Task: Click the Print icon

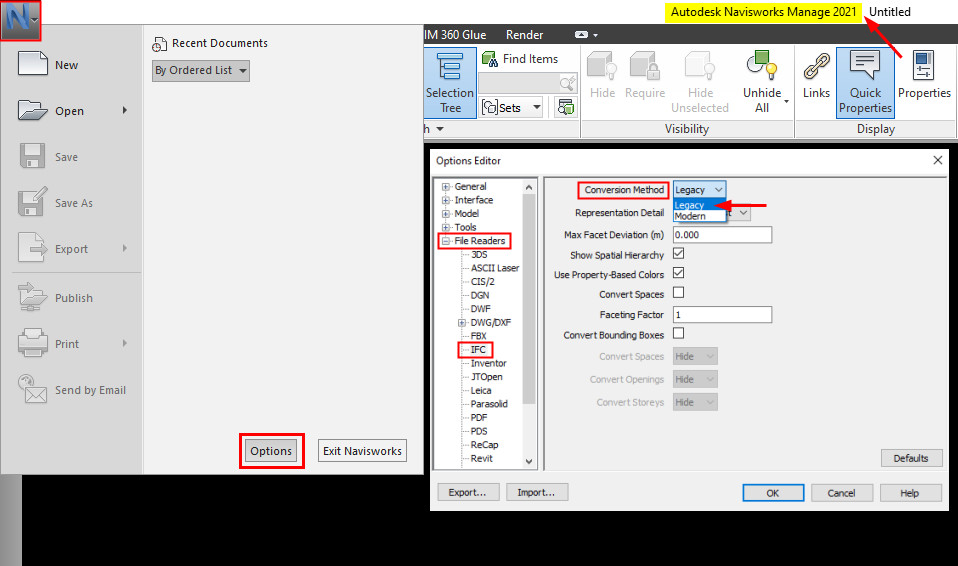Action: [32, 343]
